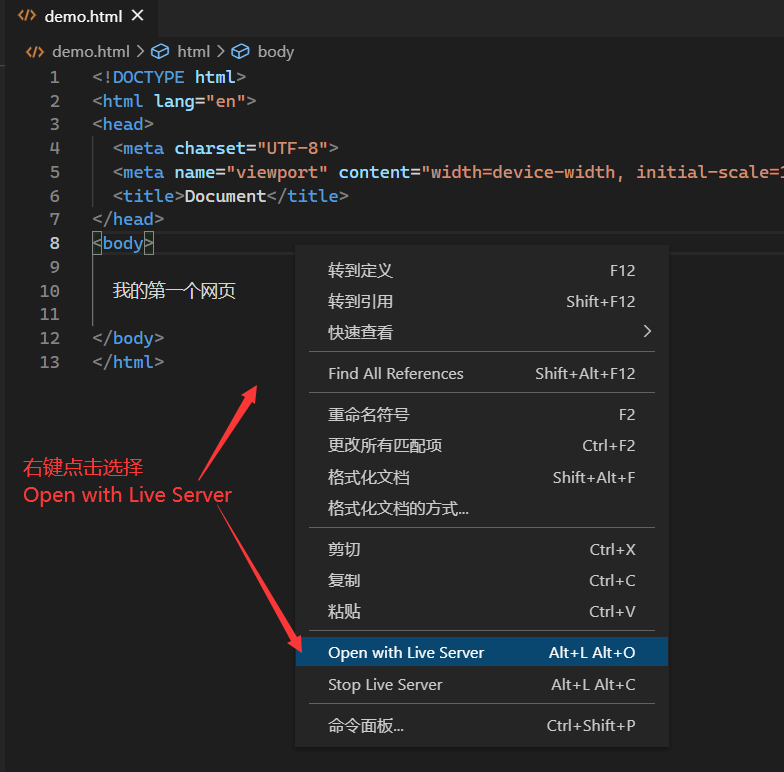Viewport: 784px width, 772px height.
Task: Open 命令面板 from context menu
Action: 366,726
